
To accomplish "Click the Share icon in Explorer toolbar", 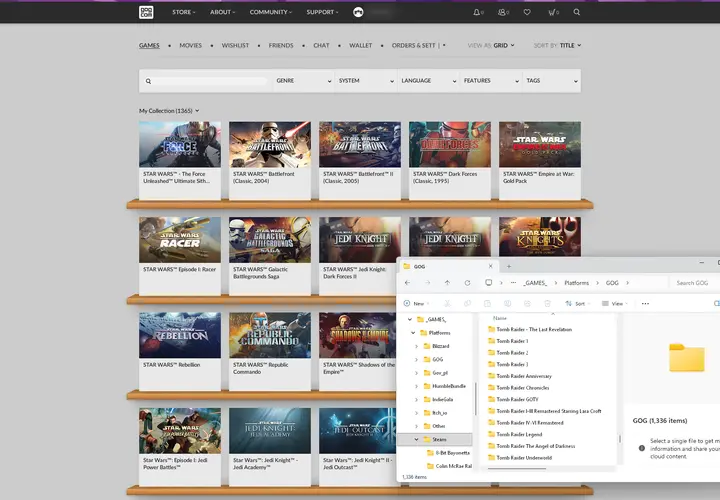I will [527, 303].
